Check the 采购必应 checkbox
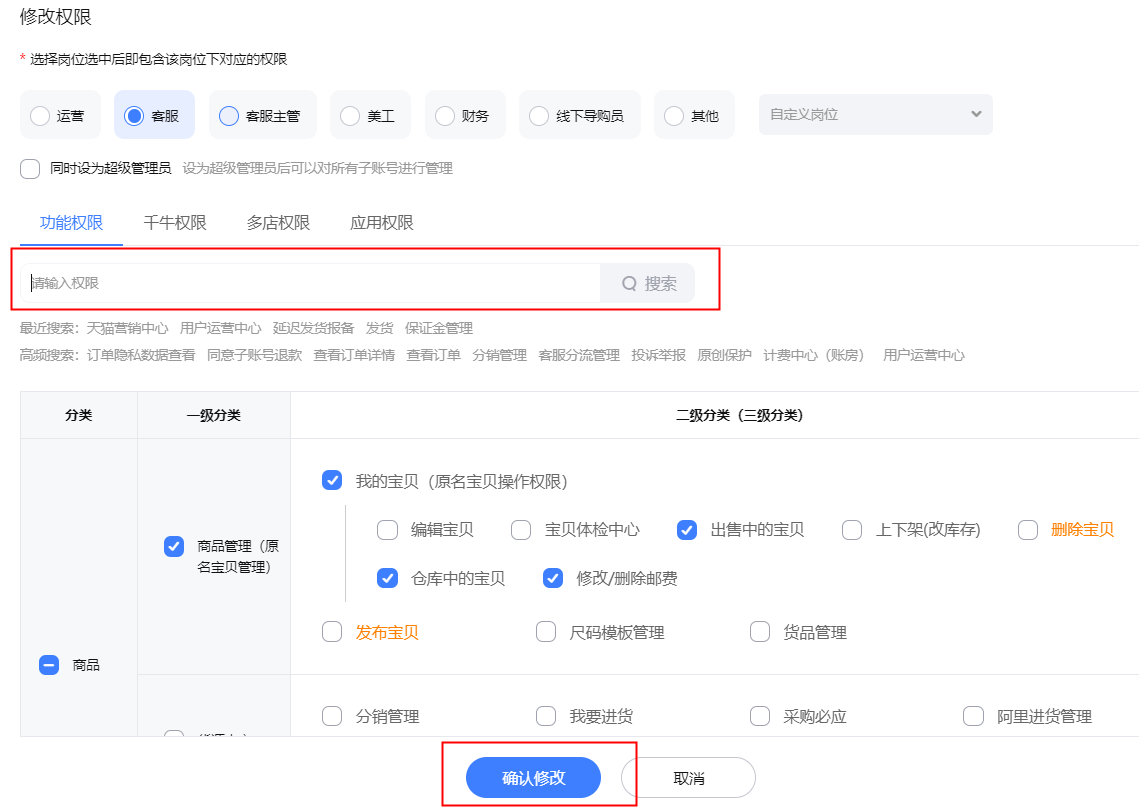 point(760,716)
